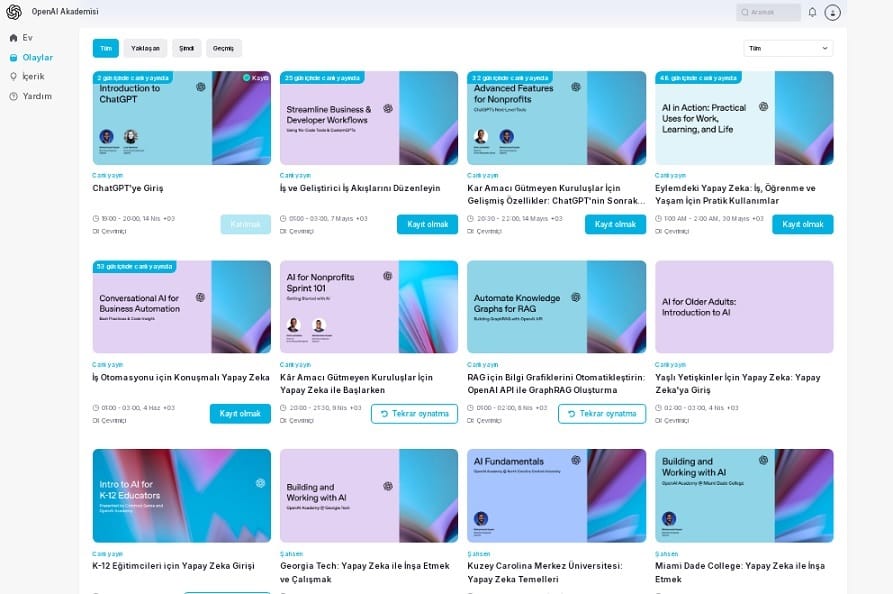Open the ChatGPT'ye Giriş event title

[128, 188]
